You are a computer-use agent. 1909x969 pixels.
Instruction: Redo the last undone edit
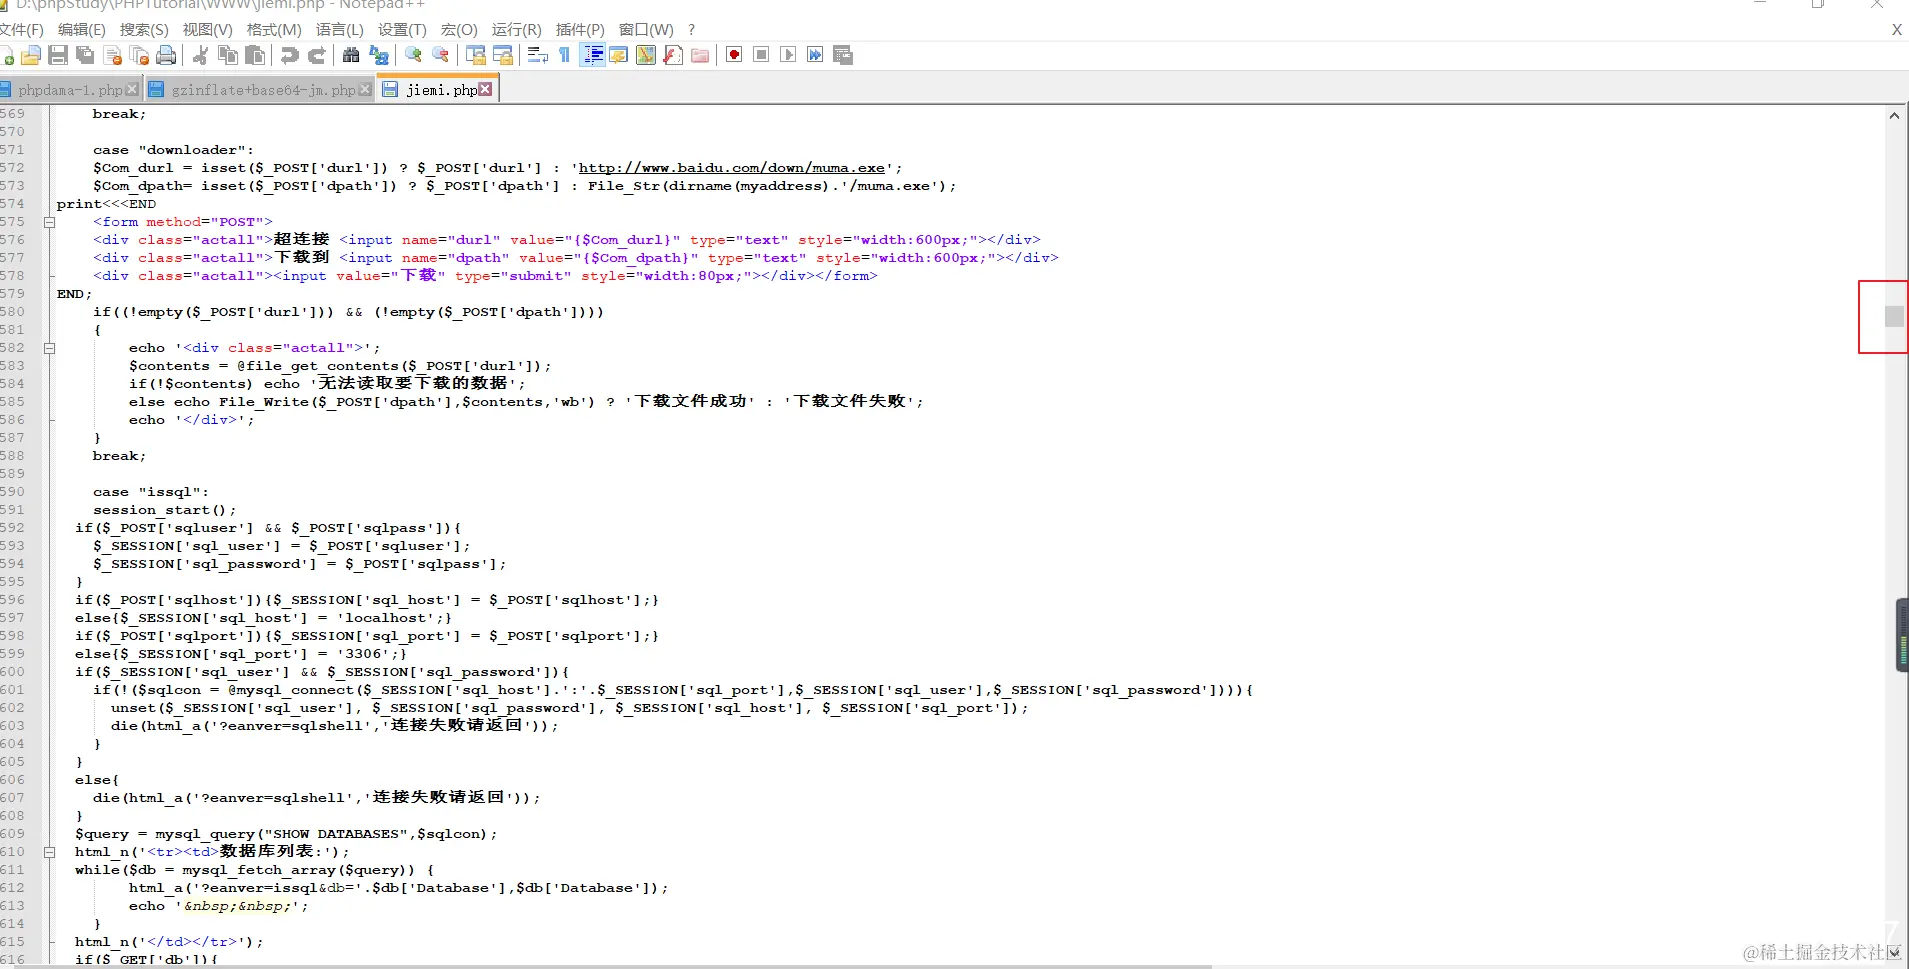click(x=317, y=55)
